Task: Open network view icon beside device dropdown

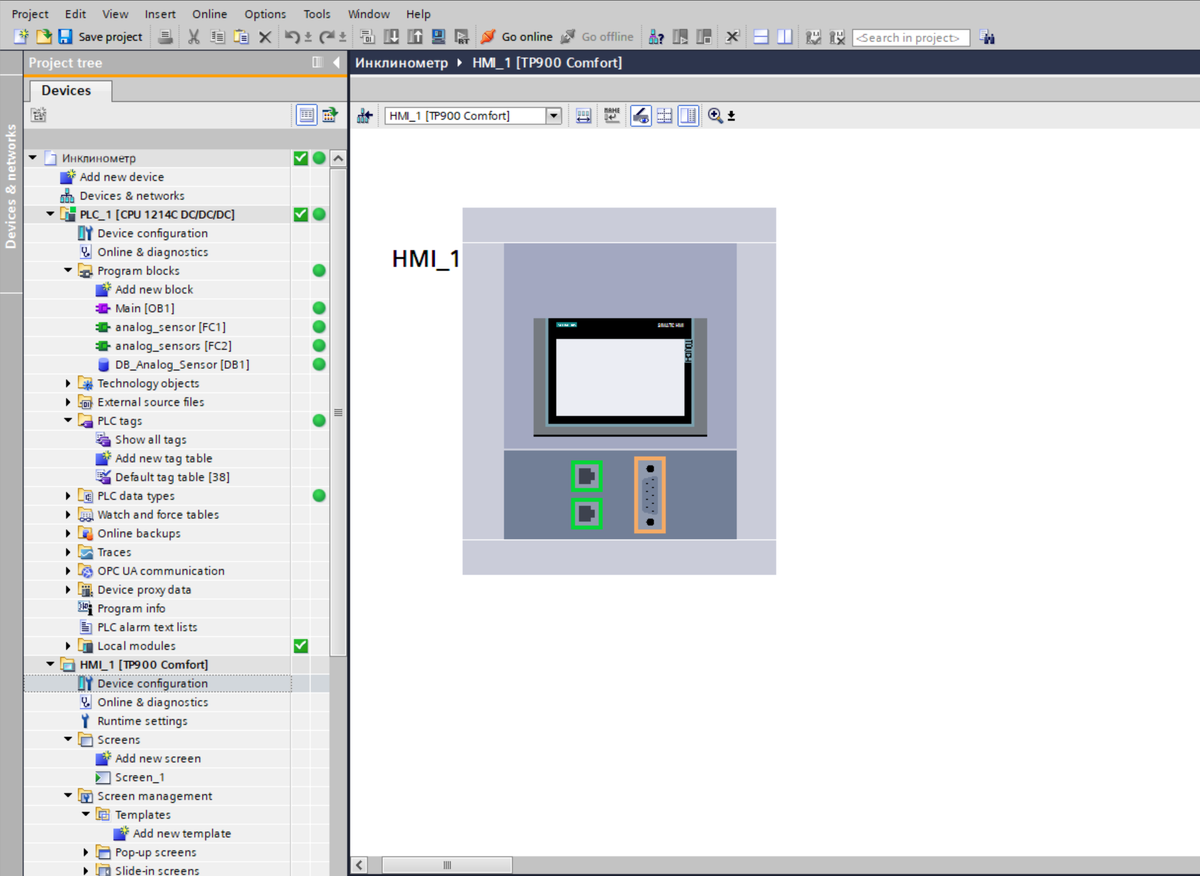Action: tap(365, 116)
